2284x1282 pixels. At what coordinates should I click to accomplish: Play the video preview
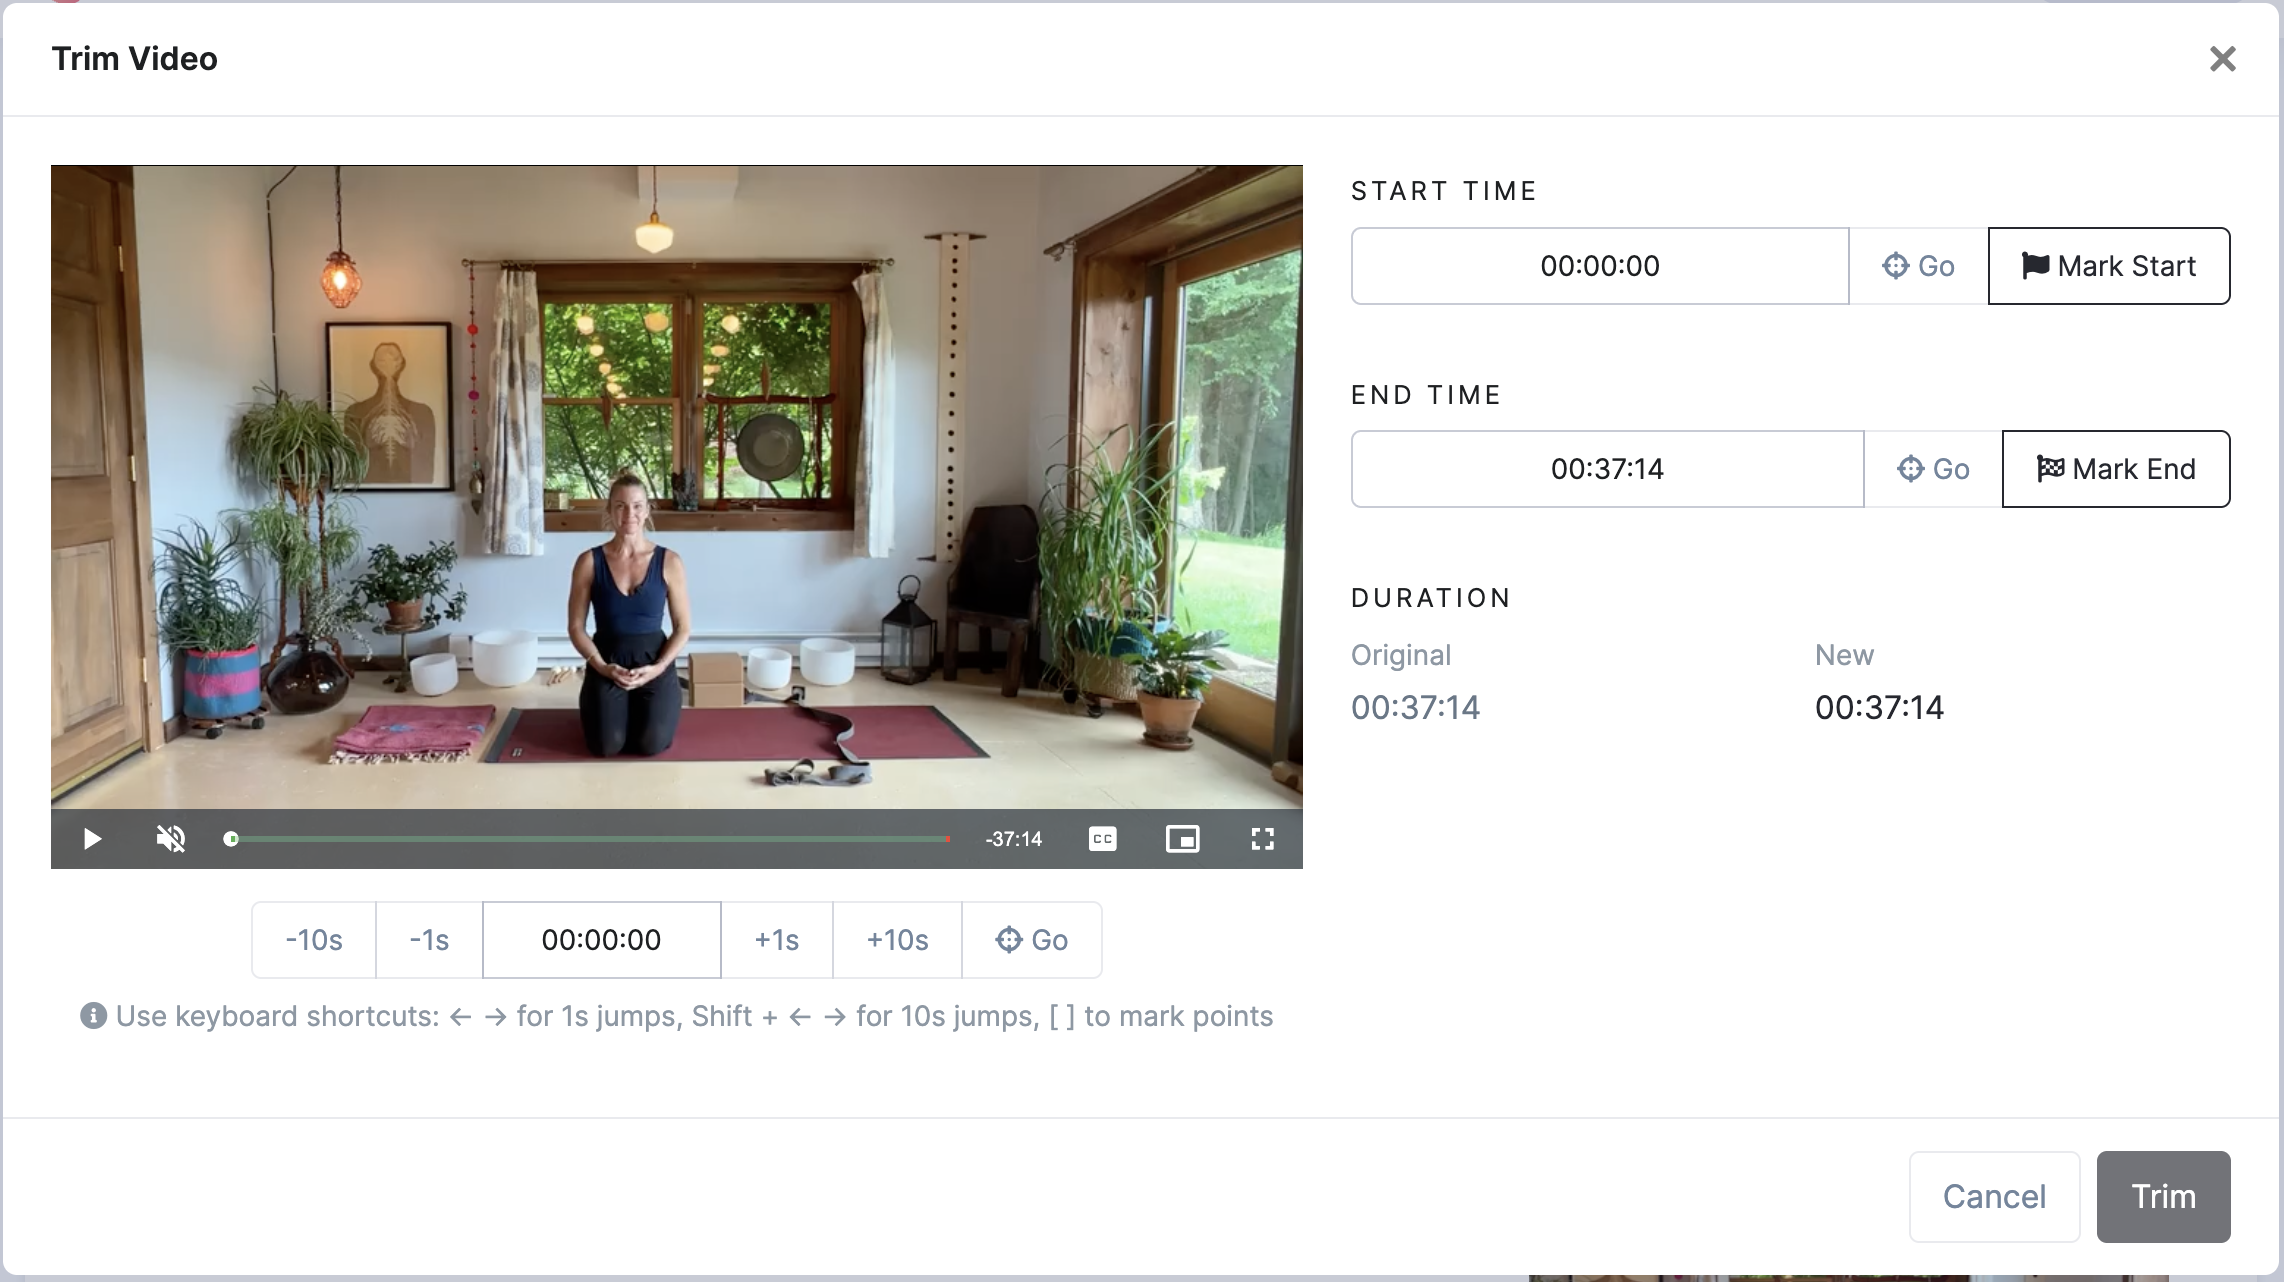pos(92,839)
